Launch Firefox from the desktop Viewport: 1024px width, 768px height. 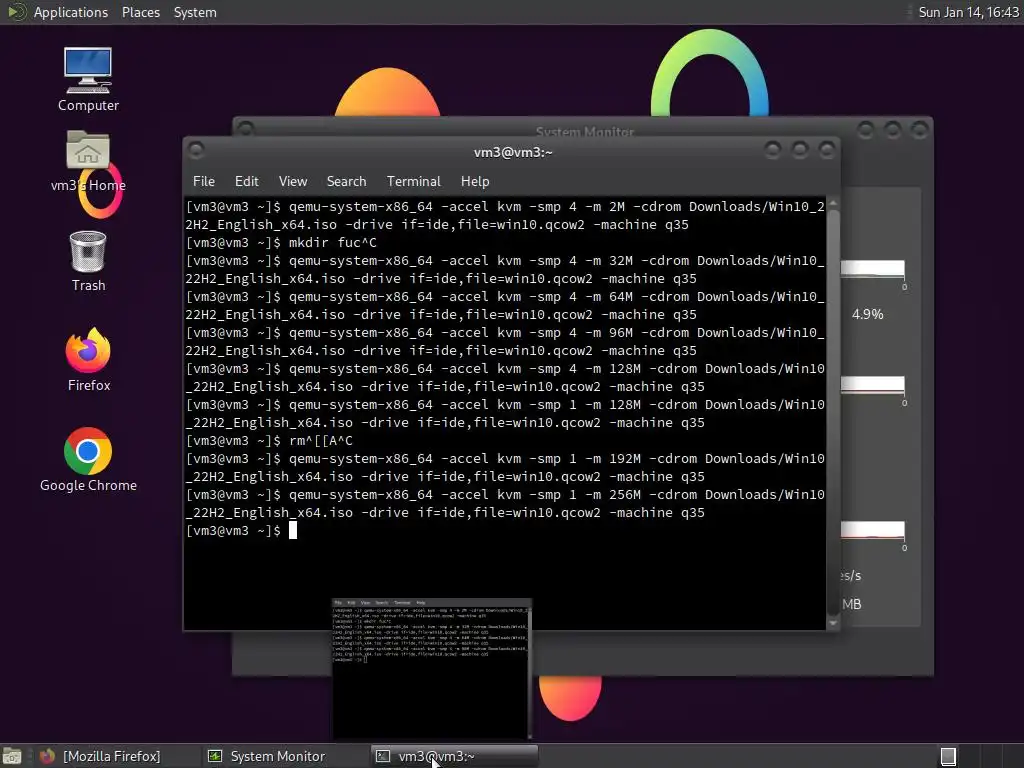88,359
